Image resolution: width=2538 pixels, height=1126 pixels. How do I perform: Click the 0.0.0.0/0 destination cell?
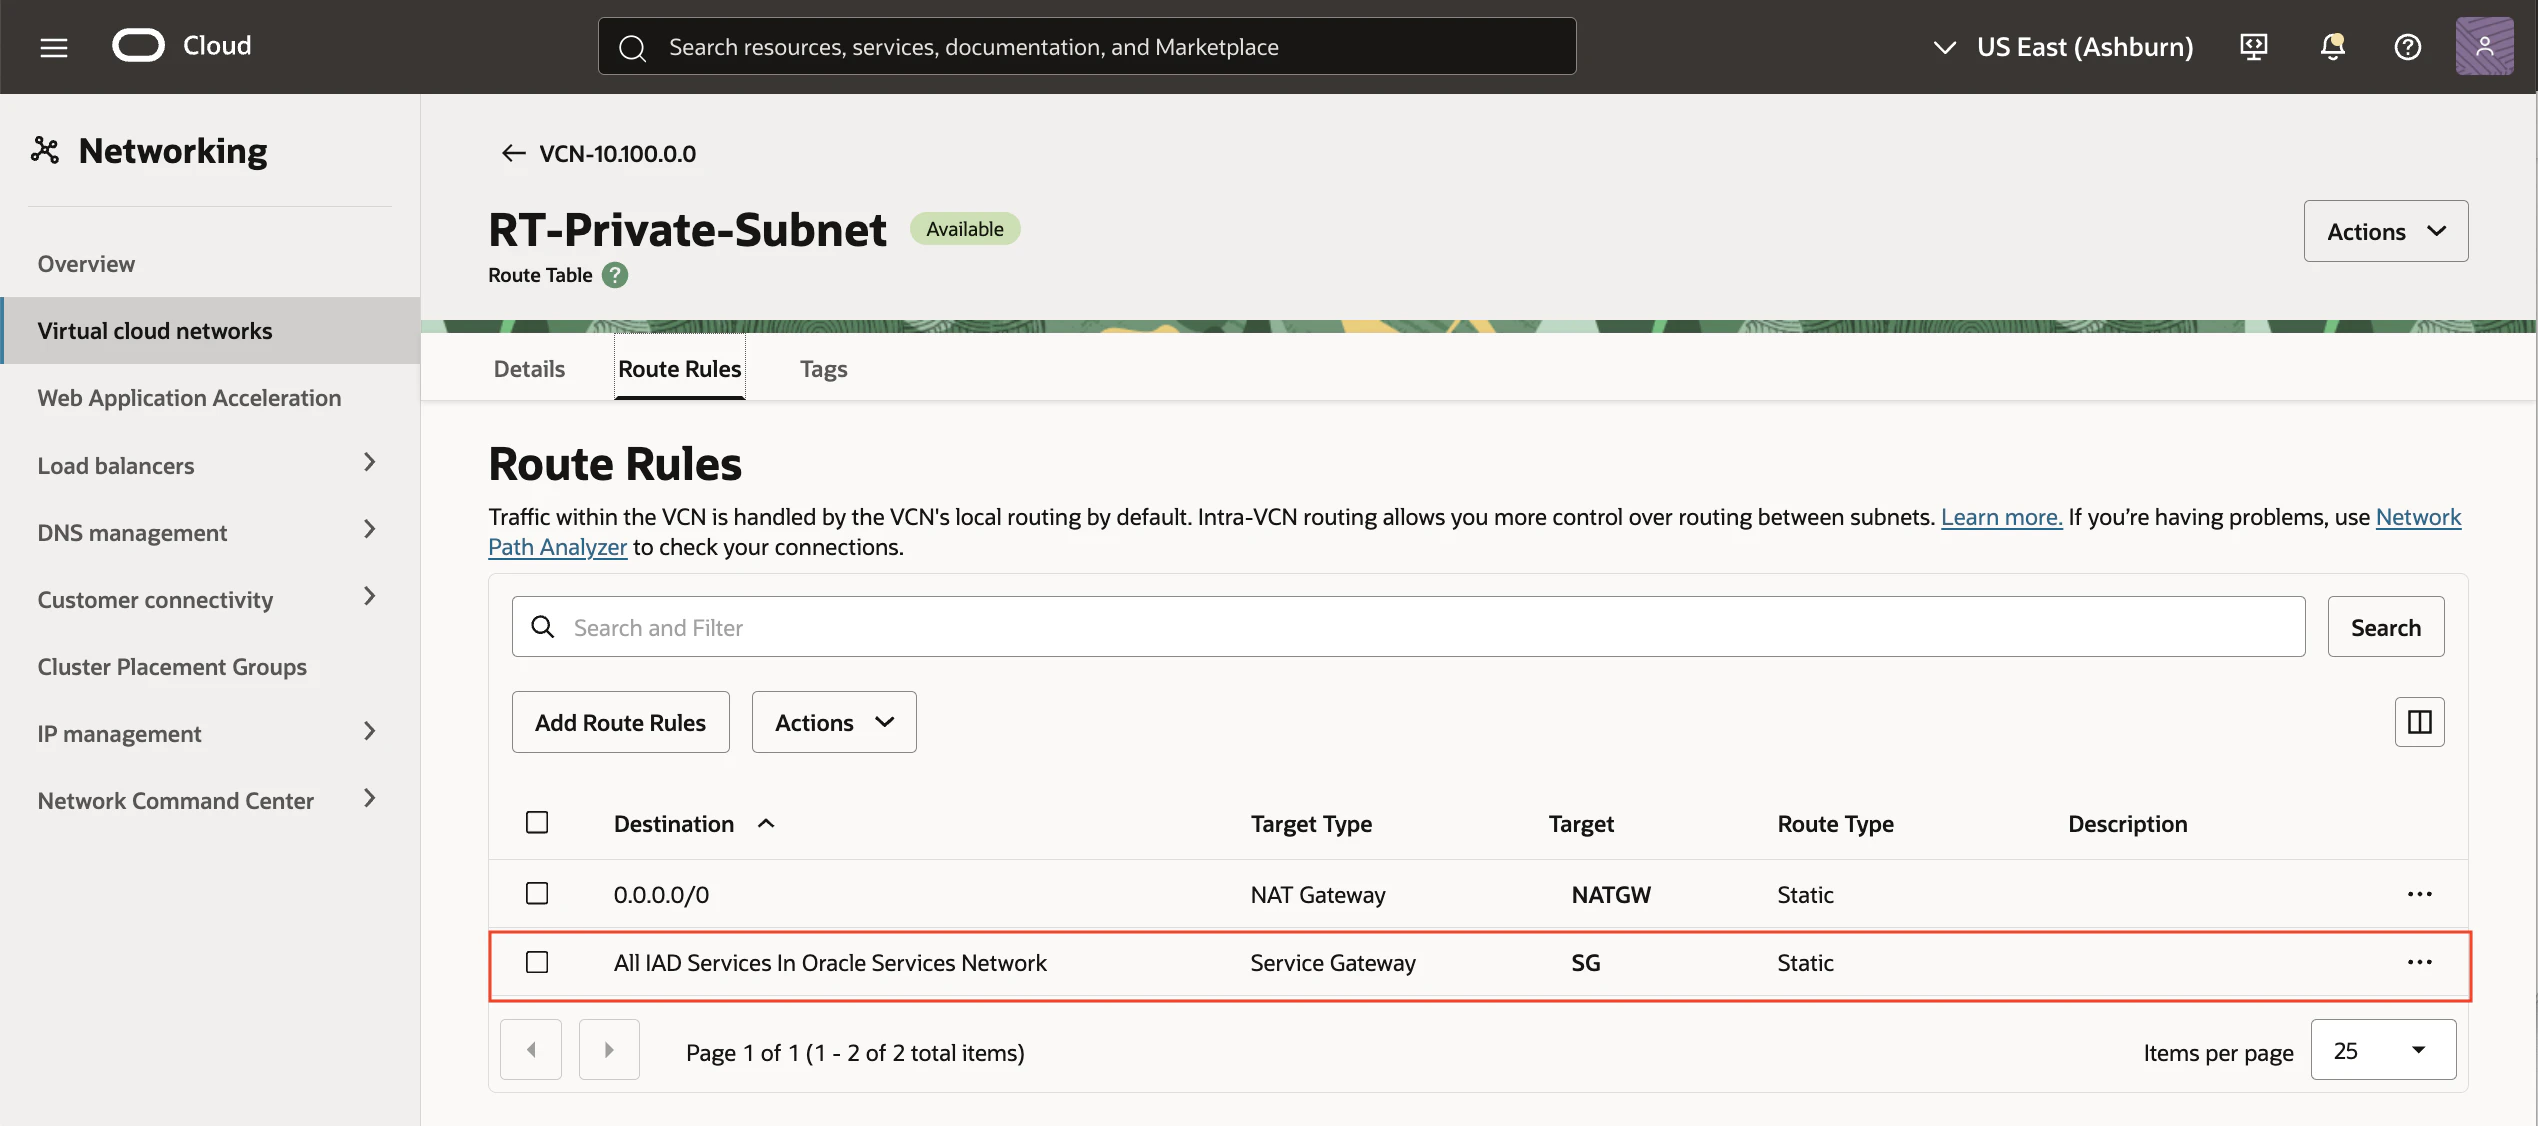click(661, 894)
